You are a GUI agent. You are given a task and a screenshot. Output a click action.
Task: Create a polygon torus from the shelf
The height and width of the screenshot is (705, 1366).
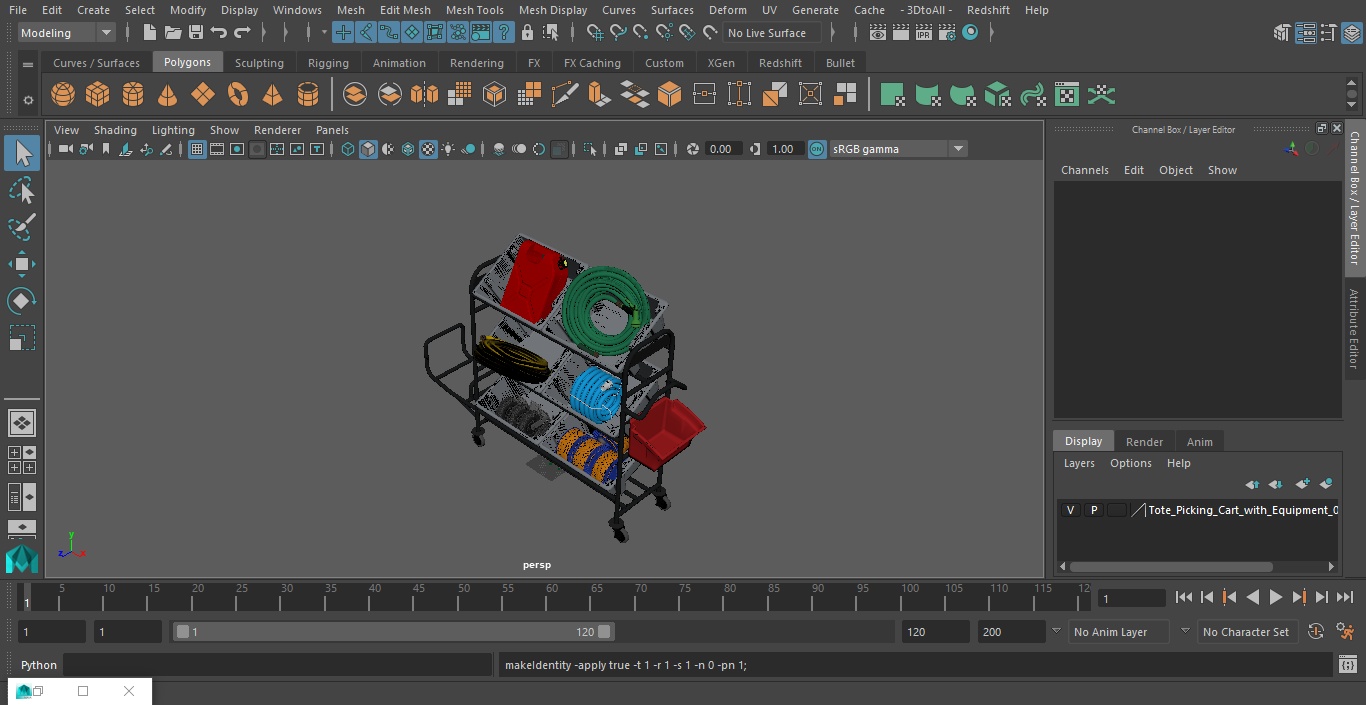point(238,95)
